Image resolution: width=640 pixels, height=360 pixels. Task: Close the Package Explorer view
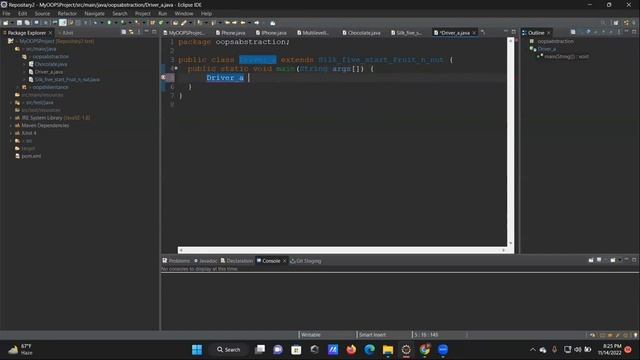(x=51, y=33)
